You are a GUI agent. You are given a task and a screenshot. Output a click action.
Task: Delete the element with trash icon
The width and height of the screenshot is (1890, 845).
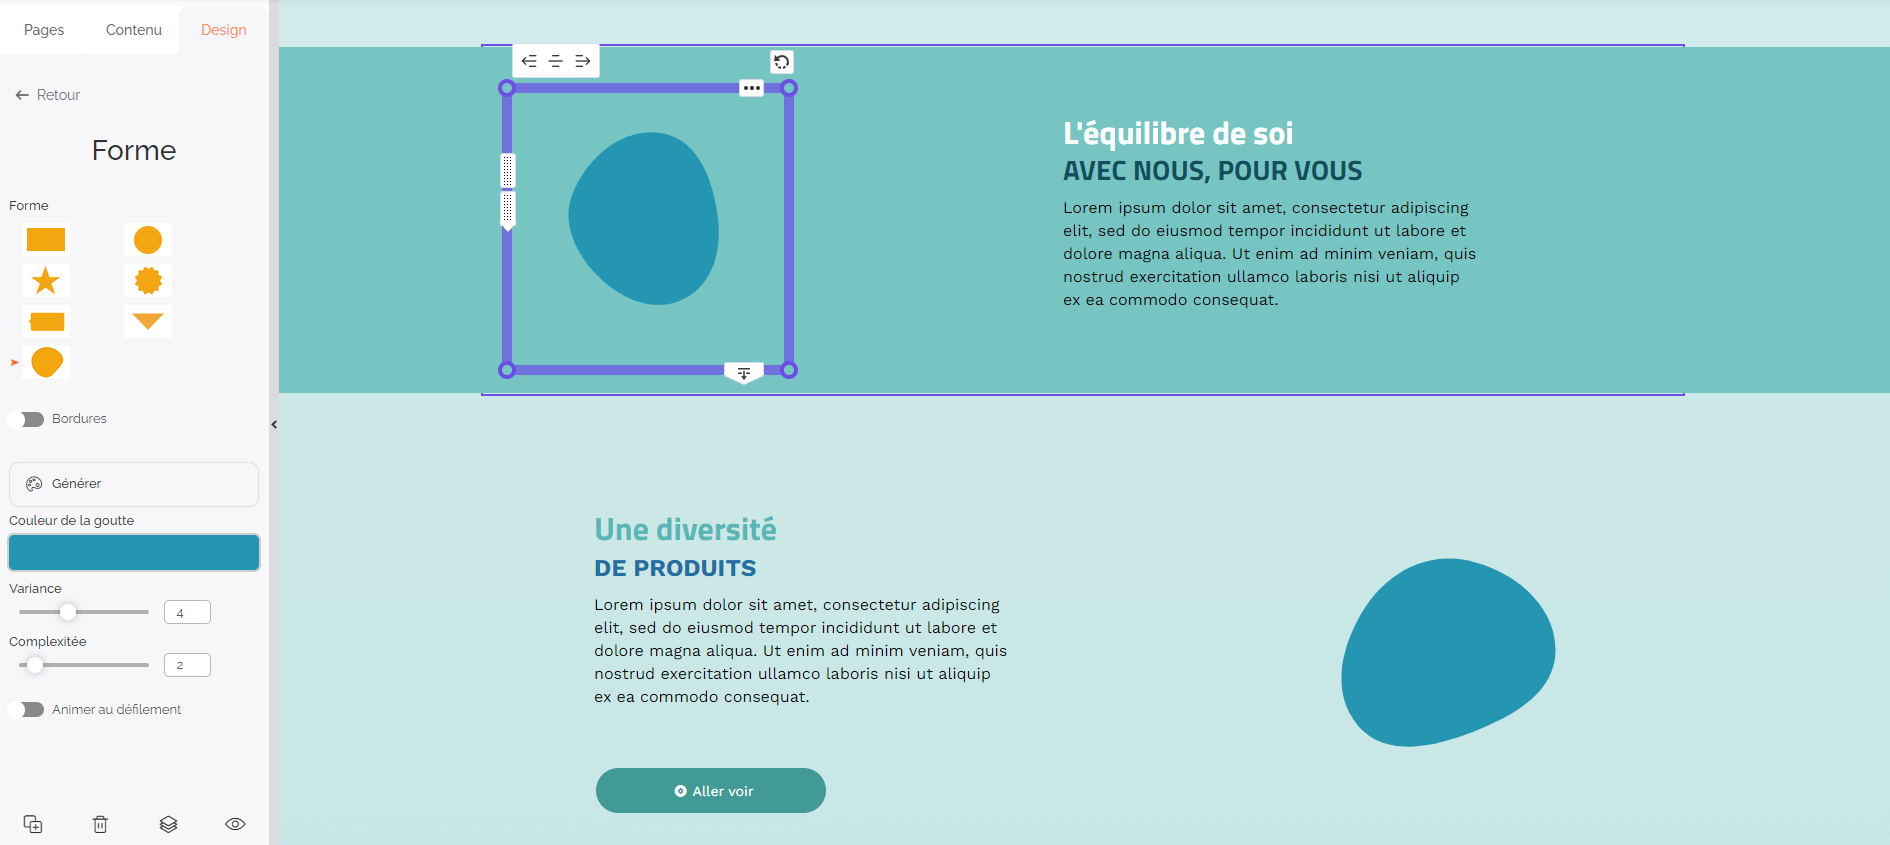point(100,824)
